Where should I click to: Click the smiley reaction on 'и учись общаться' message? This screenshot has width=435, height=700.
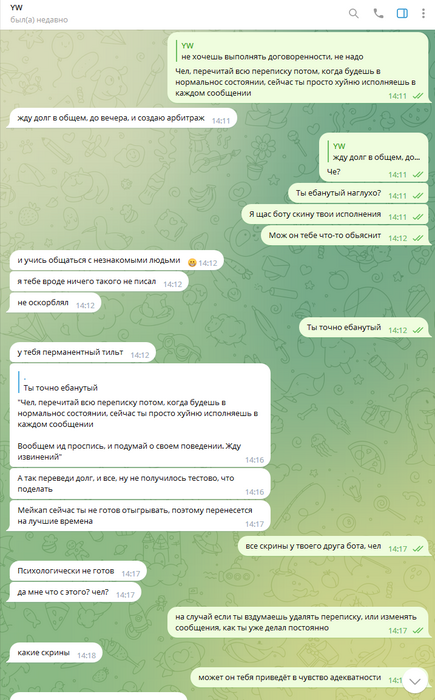pos(192,263)
